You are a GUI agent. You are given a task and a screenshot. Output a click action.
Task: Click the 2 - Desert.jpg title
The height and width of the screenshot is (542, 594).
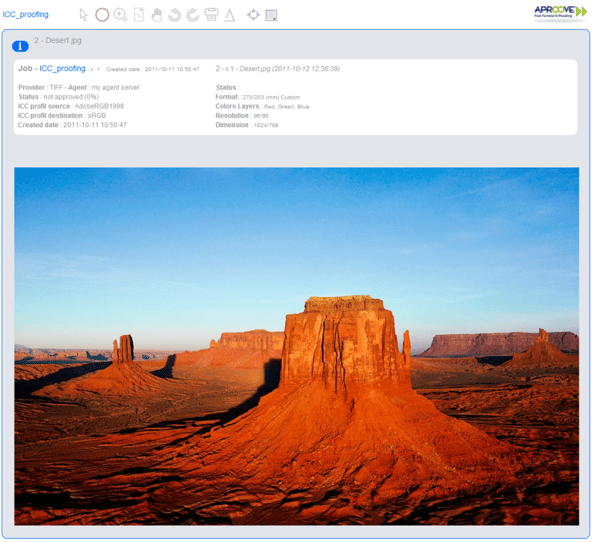pos(58,40)
